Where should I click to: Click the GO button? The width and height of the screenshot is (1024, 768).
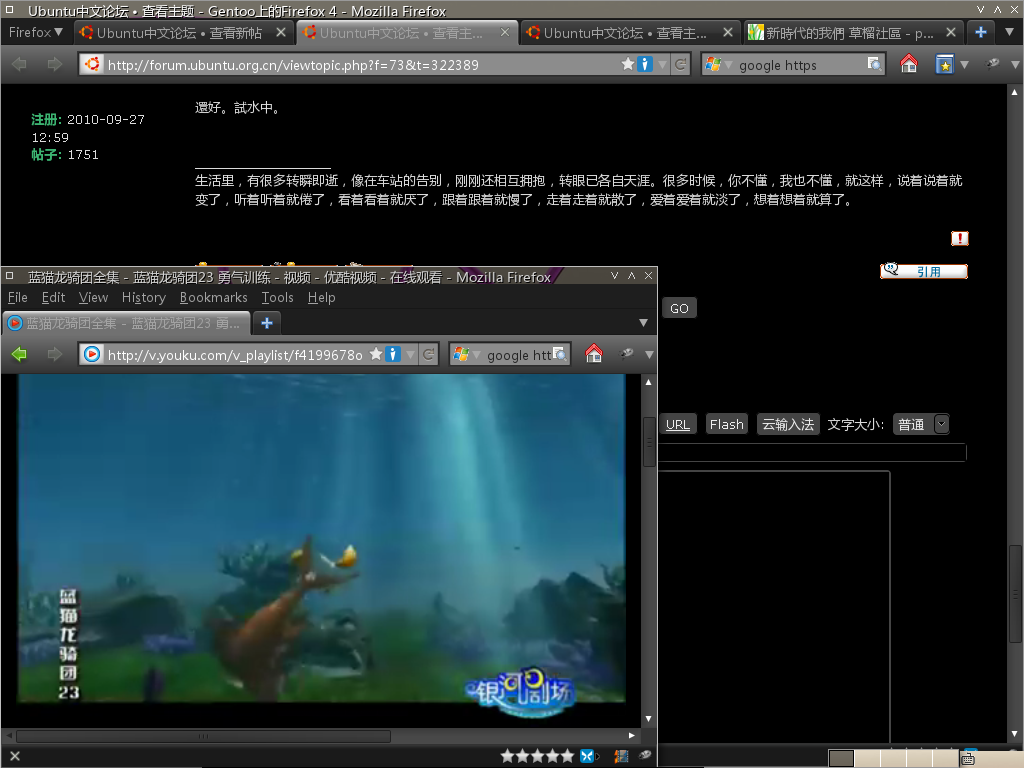click(679, 308)
